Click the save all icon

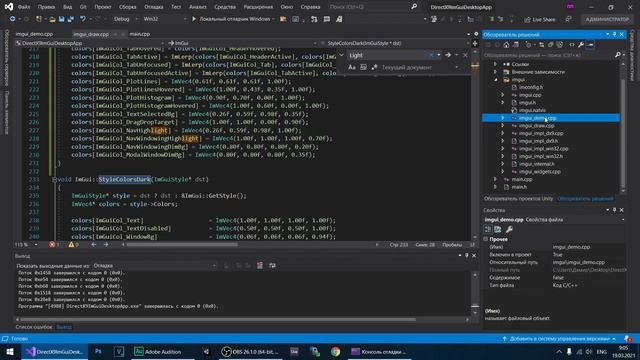click(x=70, y=19)
